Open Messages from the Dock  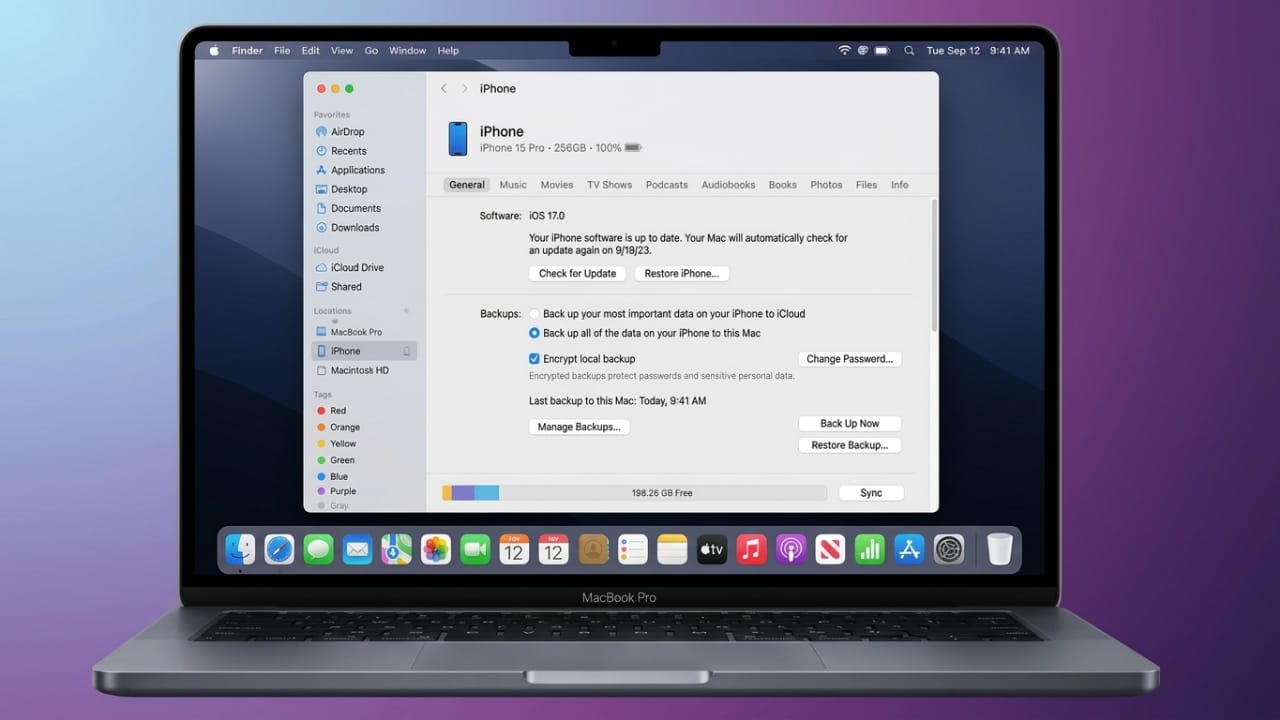tap(318, 549)
